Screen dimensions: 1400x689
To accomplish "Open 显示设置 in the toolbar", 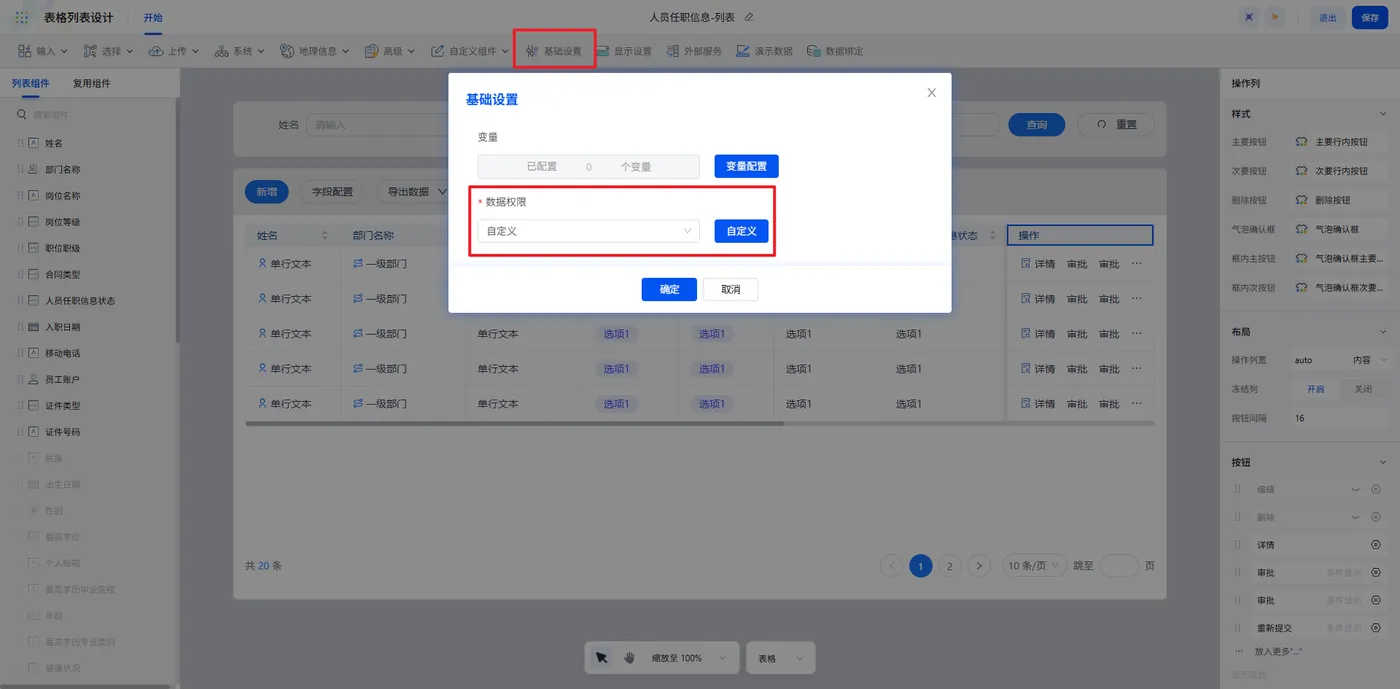I will pyautogui.click(x=624, y=51).
